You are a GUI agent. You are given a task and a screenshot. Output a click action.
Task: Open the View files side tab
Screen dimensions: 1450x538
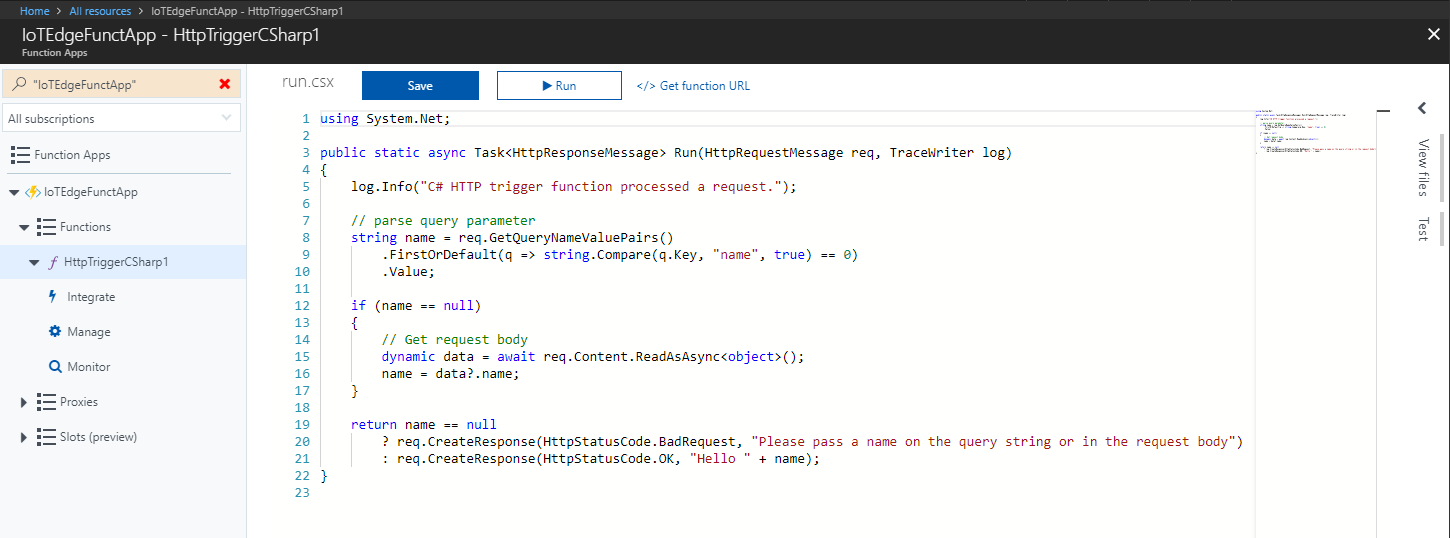[x=1423, y=168]
